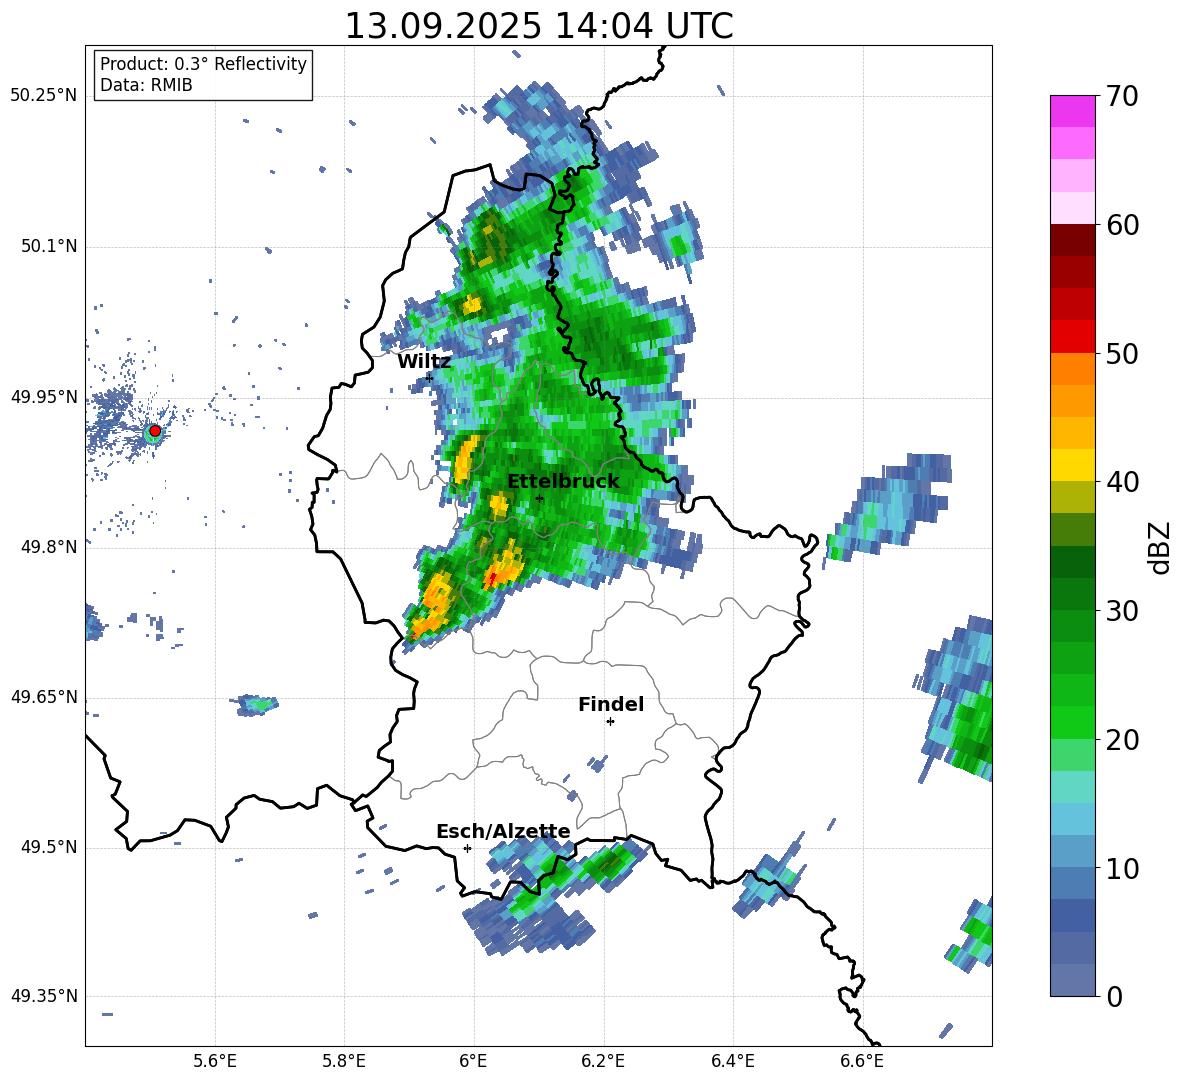
Task: Click the 49.8°N latitude label
Action: [x=48, y=547]
